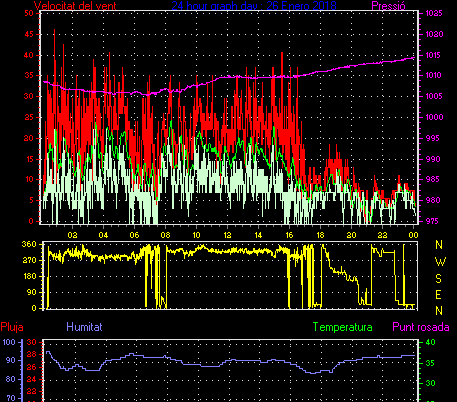
Task: Click the 06 hour tick on time axis
Action: click(x=134, y=235)
